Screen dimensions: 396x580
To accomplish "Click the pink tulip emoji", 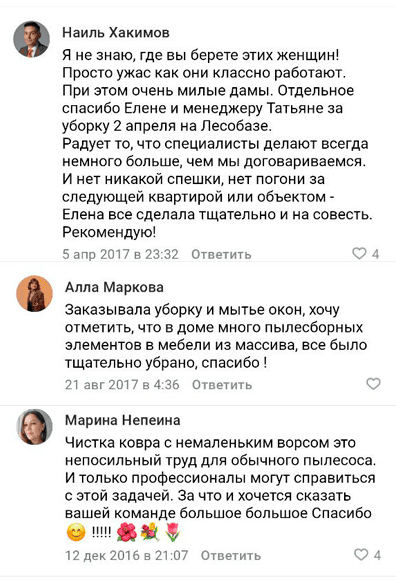I will (172, 533).
